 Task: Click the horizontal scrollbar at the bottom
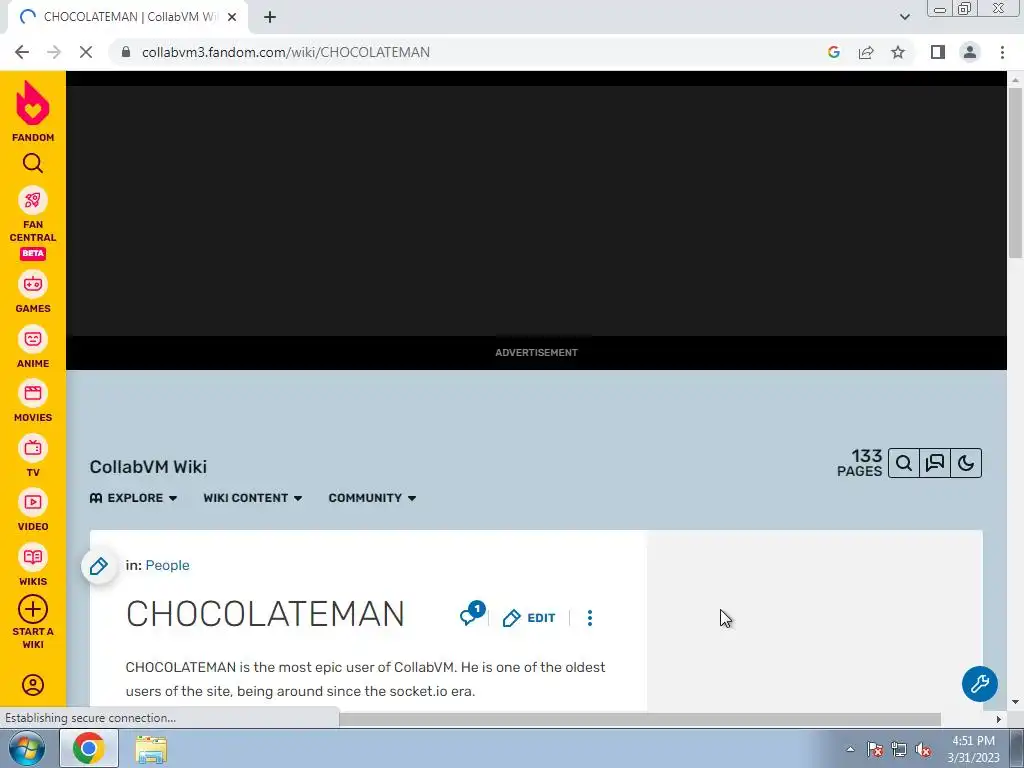[640, 719]
